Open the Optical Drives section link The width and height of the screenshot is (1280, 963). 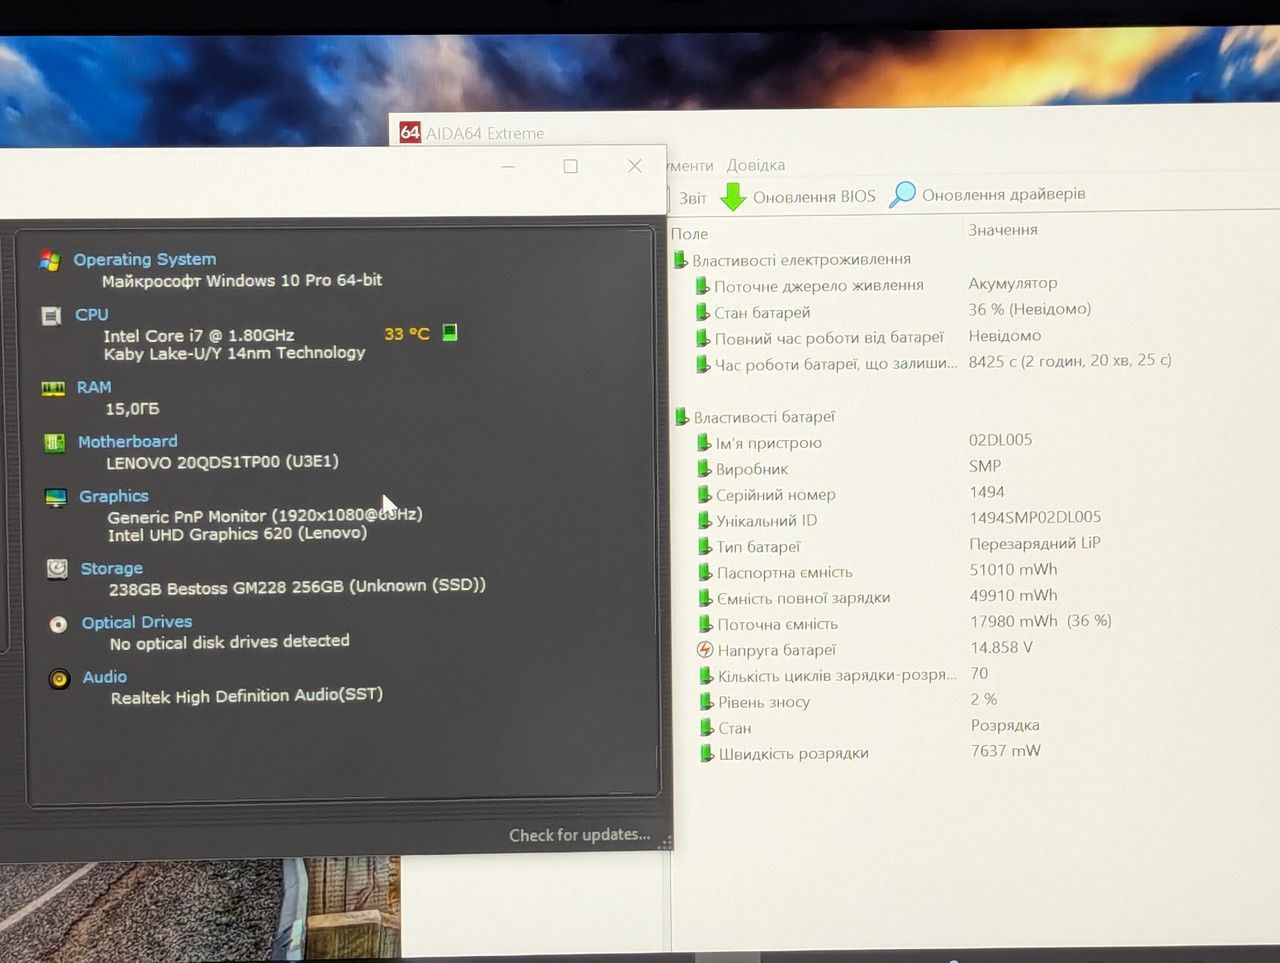click(x=136, y=622)
